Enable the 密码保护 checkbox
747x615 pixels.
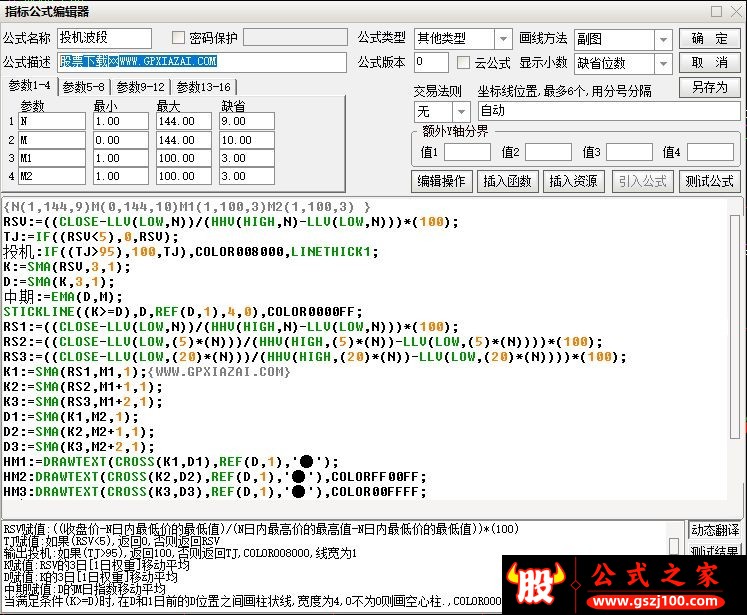178,38
